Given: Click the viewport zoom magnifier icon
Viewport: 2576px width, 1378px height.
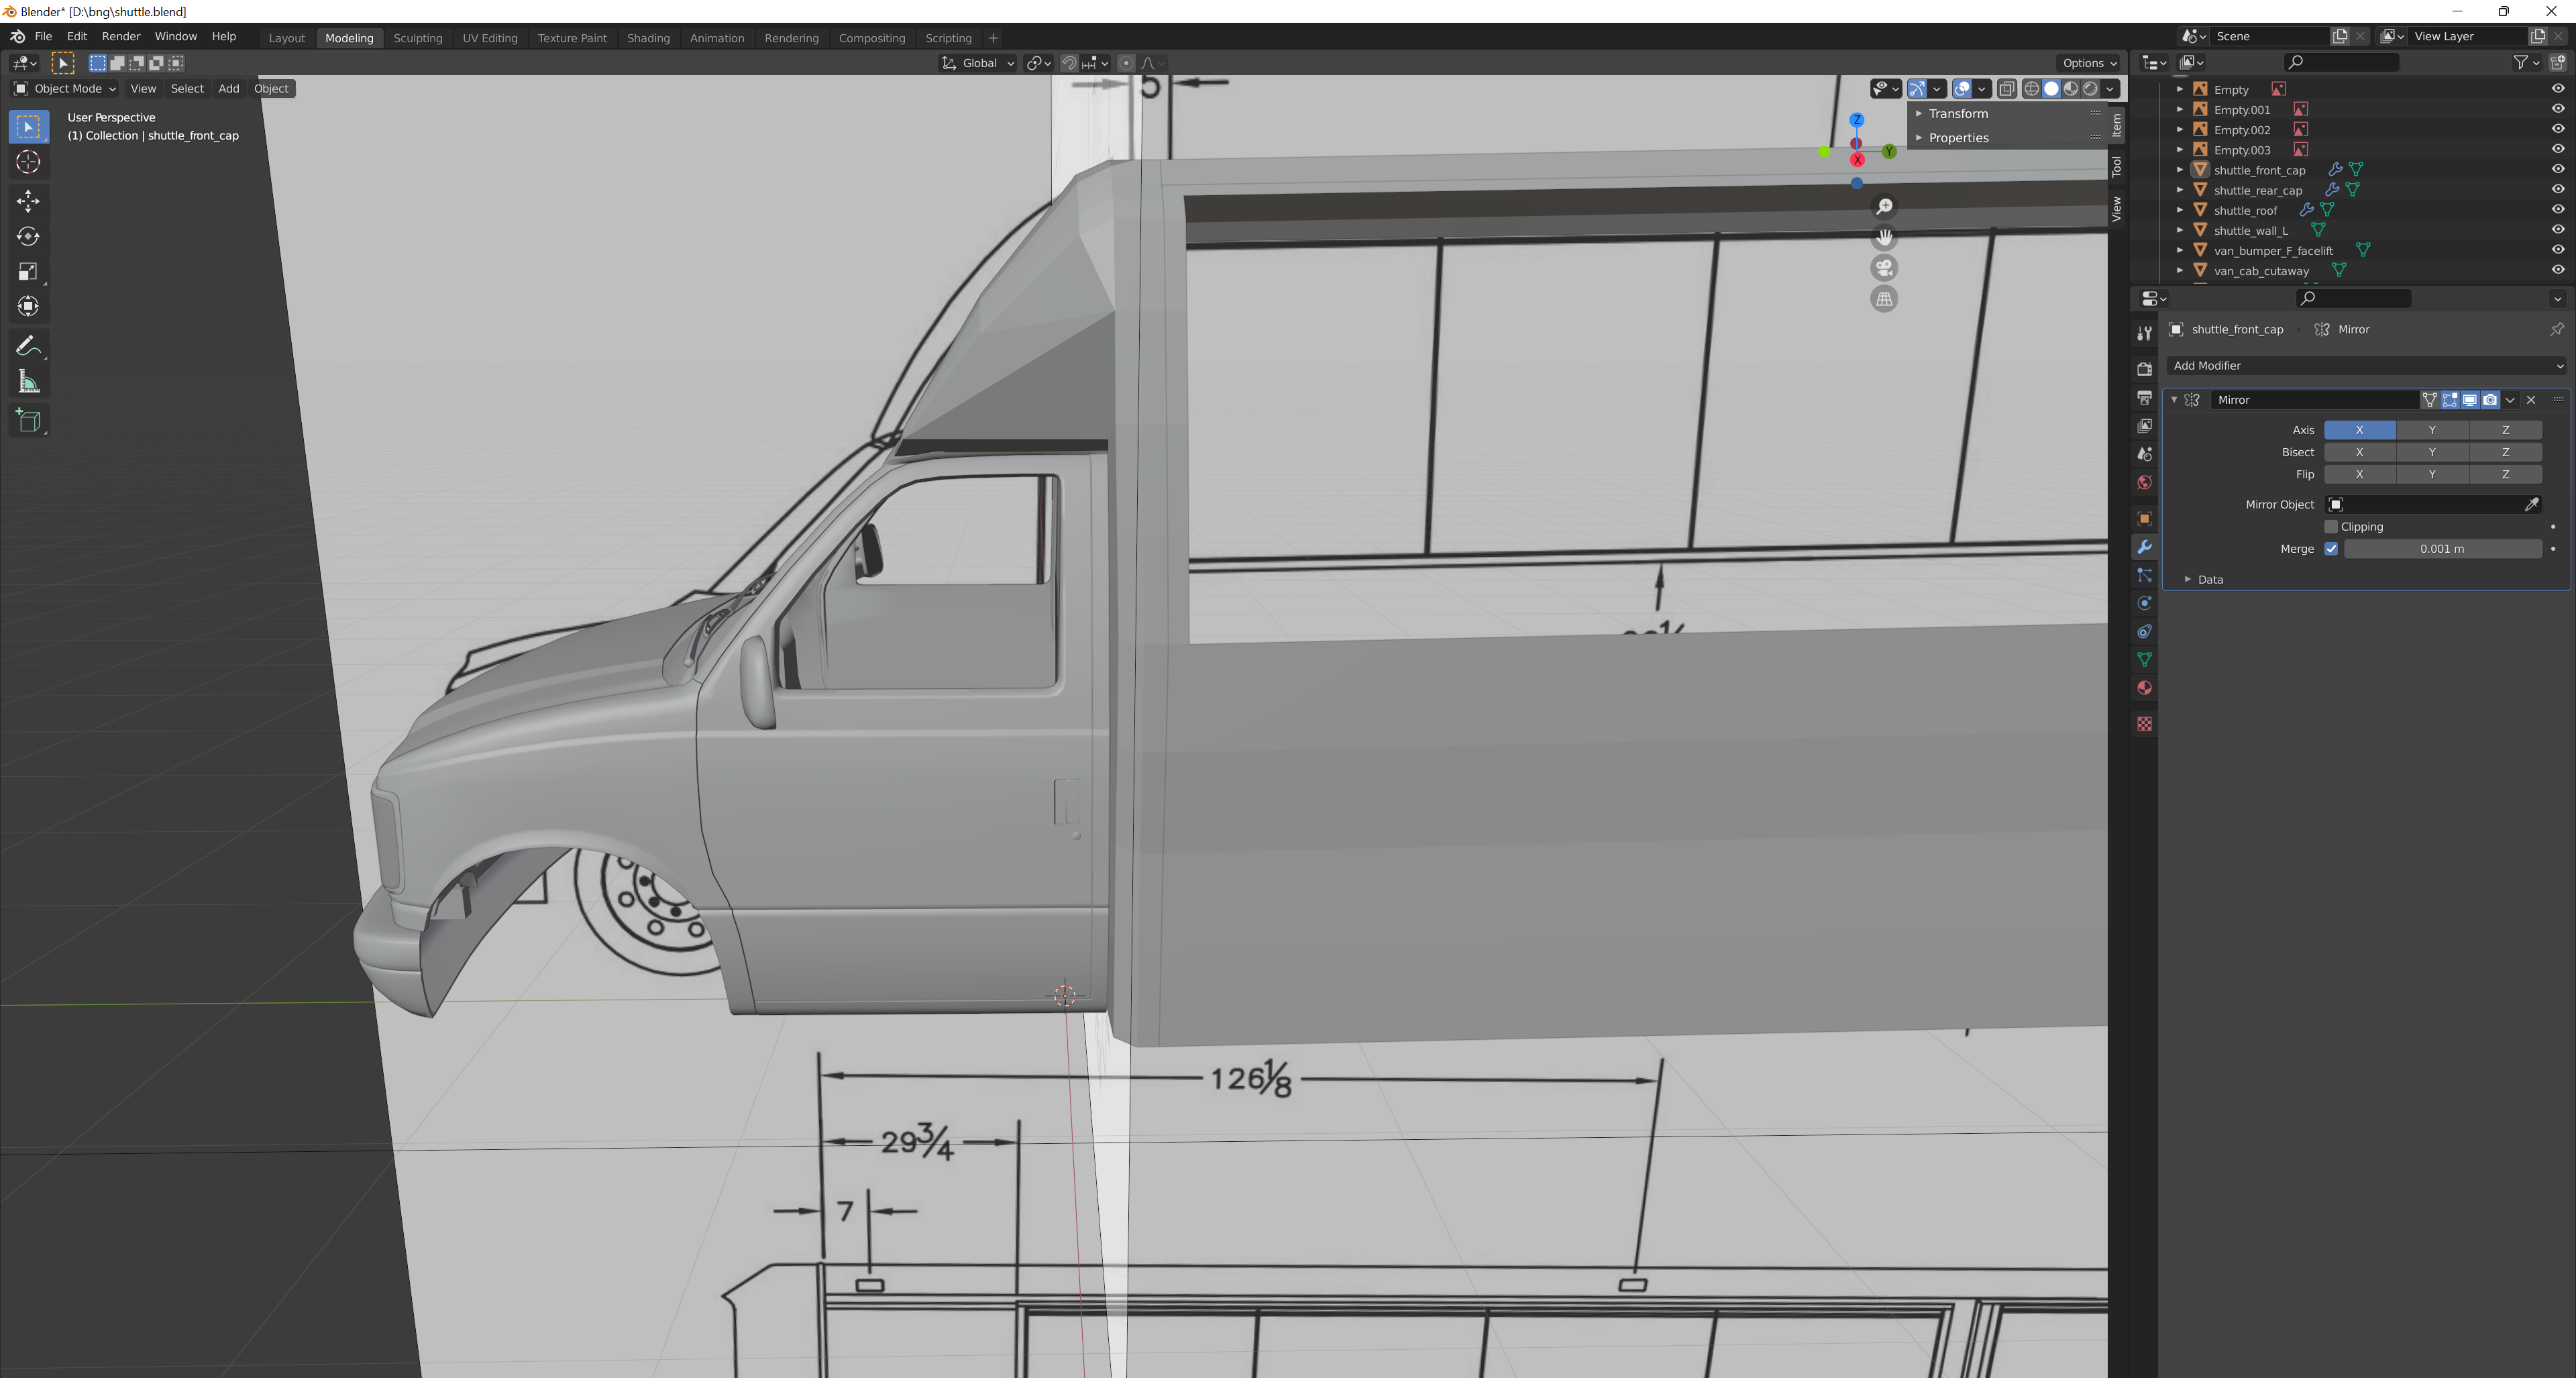Looking at the screenshot, I should (1884, 206).
